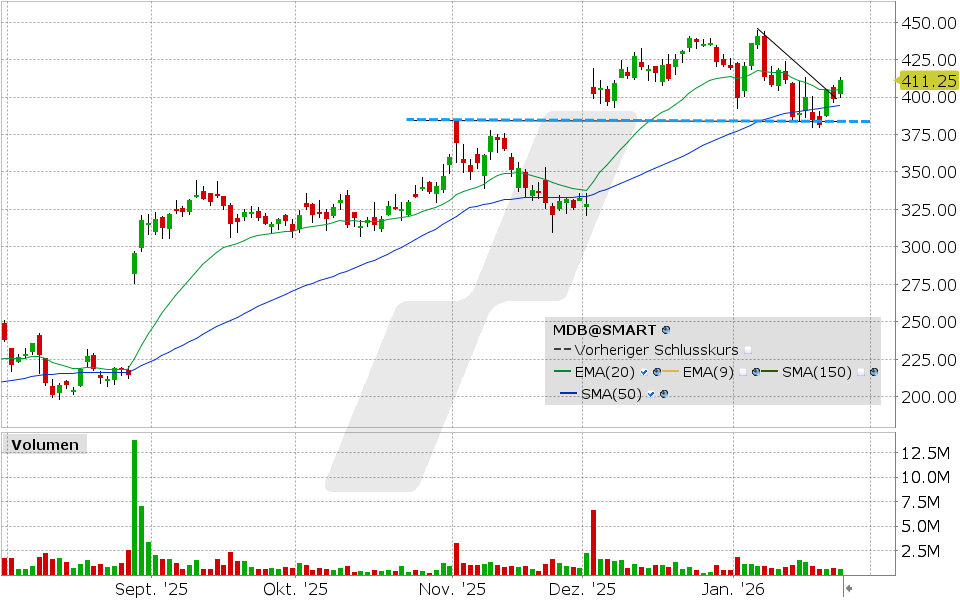
Task: Enable the SMA(150) indicator checkbox
Action: (x=860, y=371)
